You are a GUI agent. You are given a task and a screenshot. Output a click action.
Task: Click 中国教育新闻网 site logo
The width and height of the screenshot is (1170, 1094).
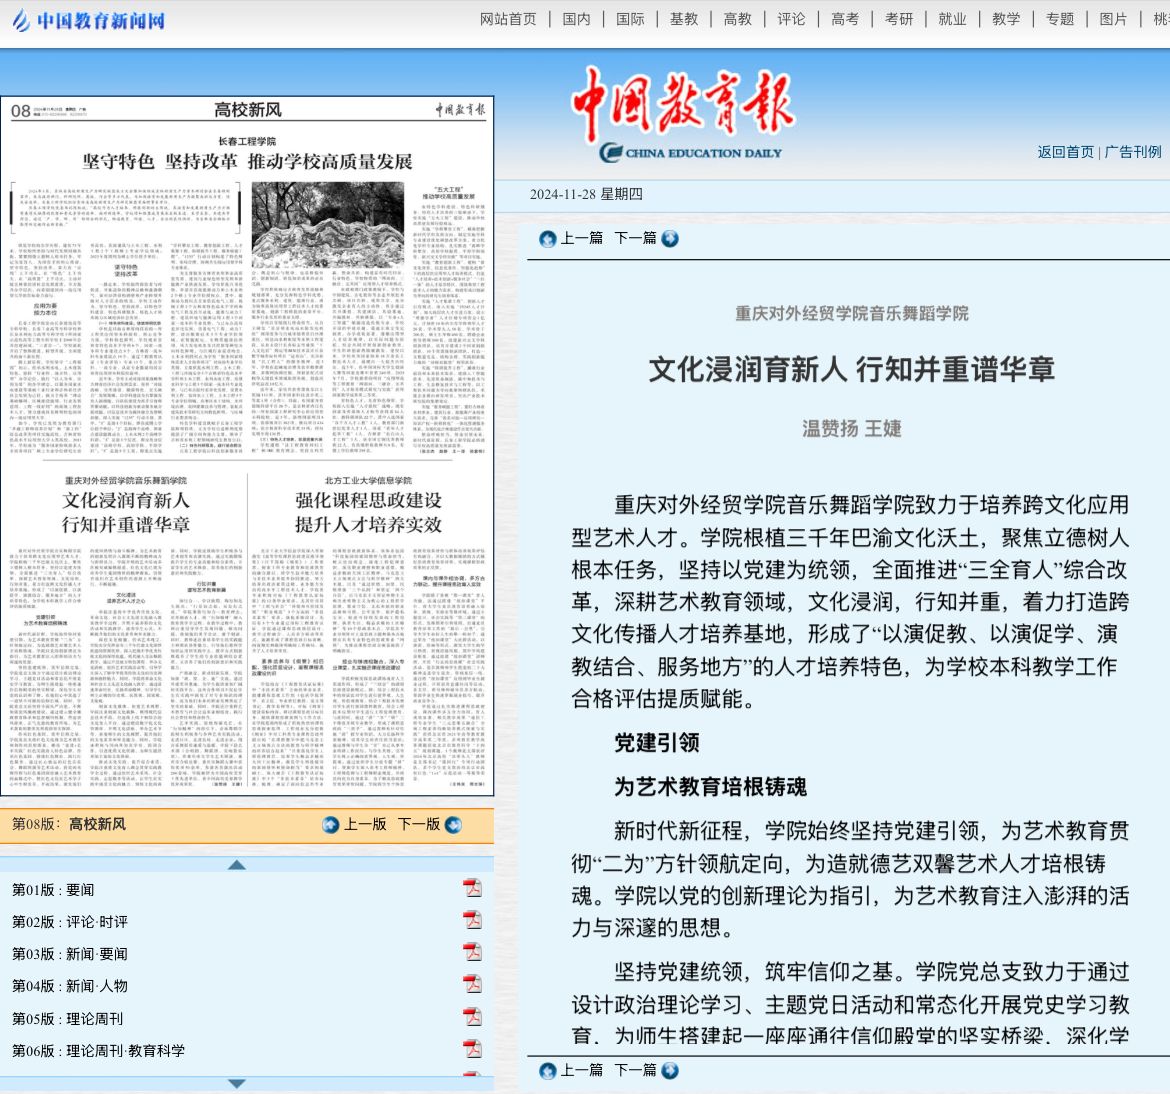tap(88, 20)
